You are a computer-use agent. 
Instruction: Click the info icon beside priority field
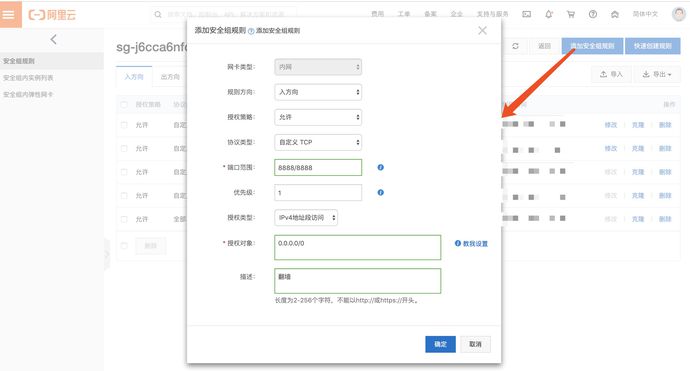(381, 192)
